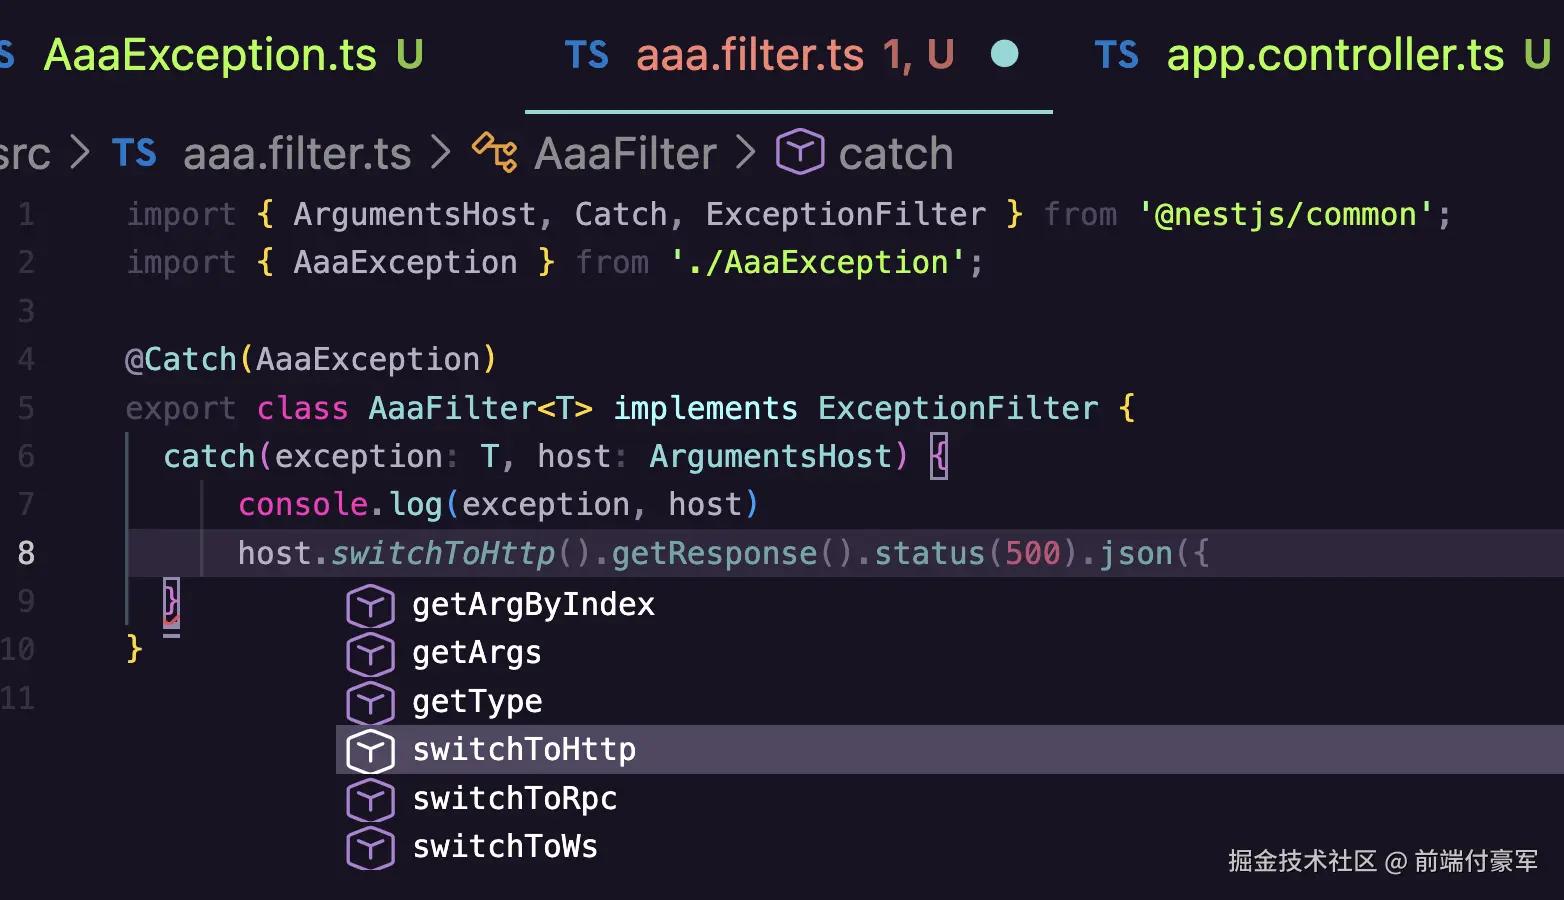Click the switchToWs method cube icon
The width and height of the screenshot is (1564, 900).
(370, 847)
